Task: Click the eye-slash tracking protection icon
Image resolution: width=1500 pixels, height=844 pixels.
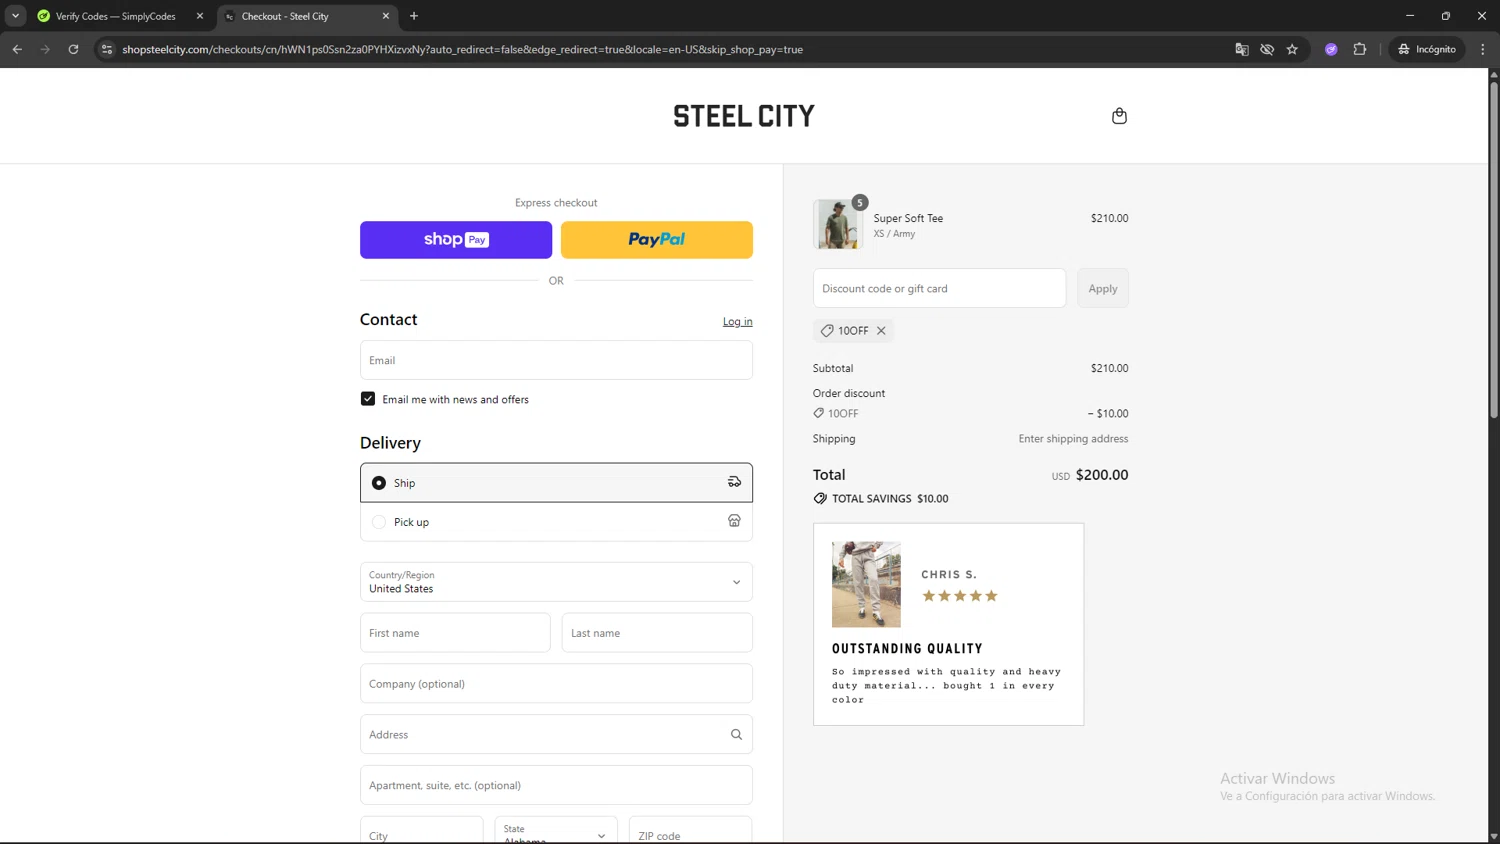Action: coord(1267,49)
